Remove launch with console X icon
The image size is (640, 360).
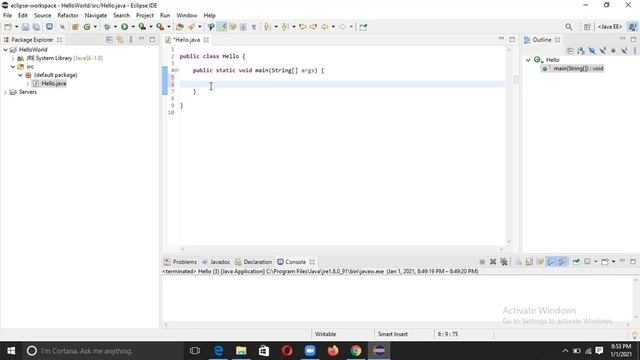[x=493, y=262]
